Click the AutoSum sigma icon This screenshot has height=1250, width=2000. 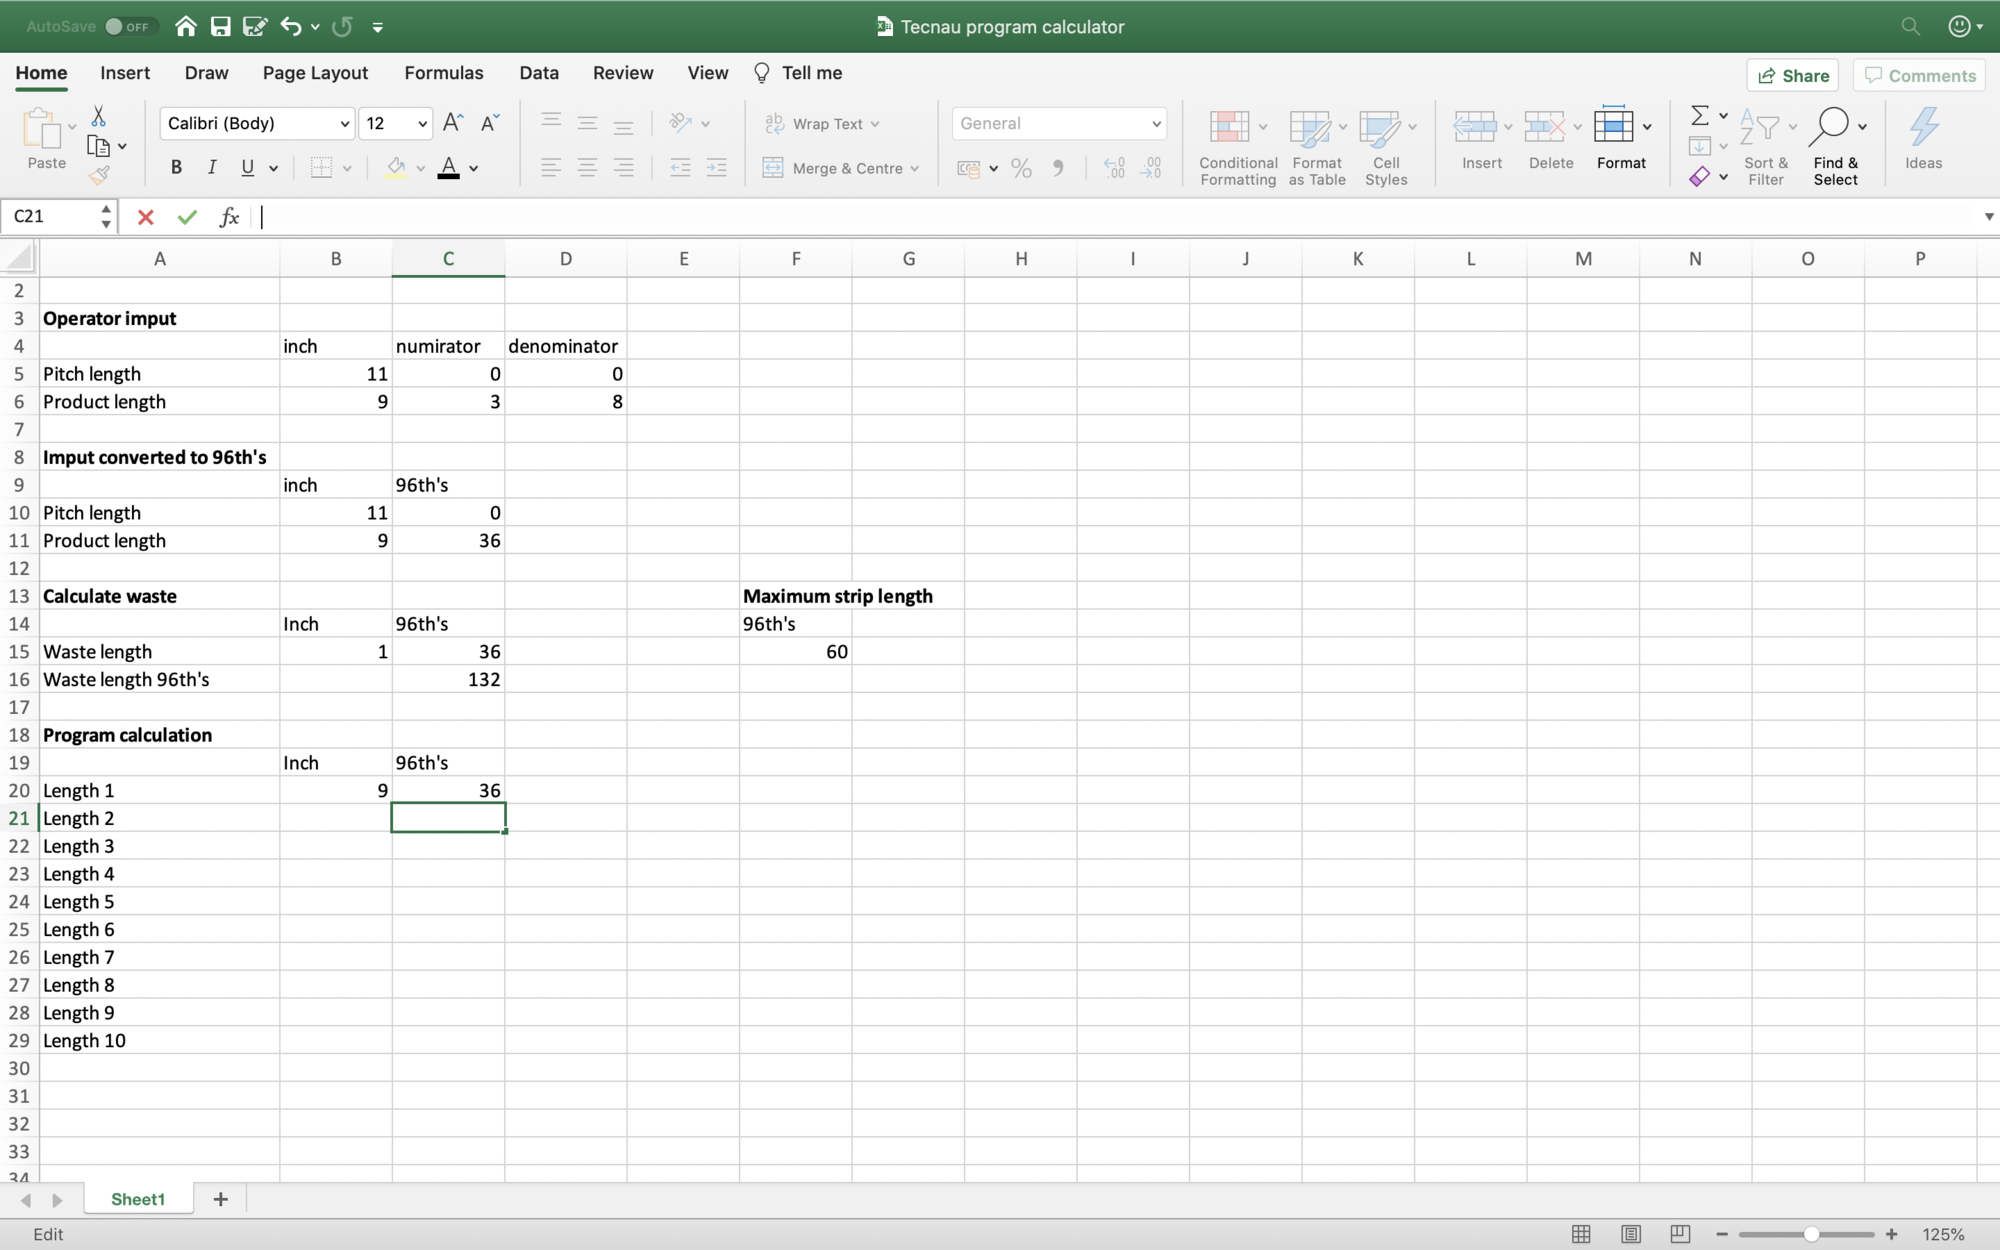[1699, 116]
